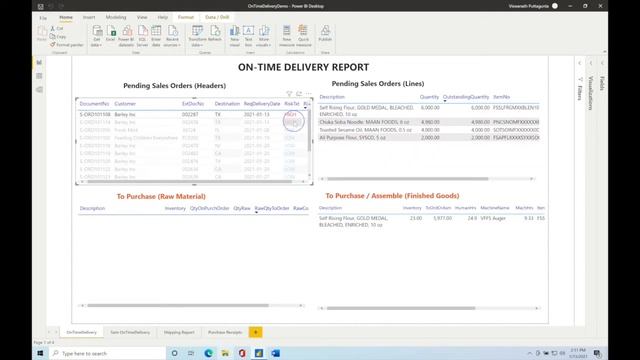Screen dimensions: 640x360
Task: Publish the report
Action: (x=325, y=33)
